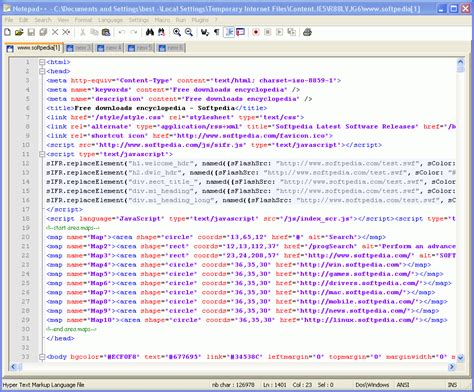The image size is (474, 392).
Task: Close current document with X toolbar icon
Action: pyautogui.click(x=55, y=32)
